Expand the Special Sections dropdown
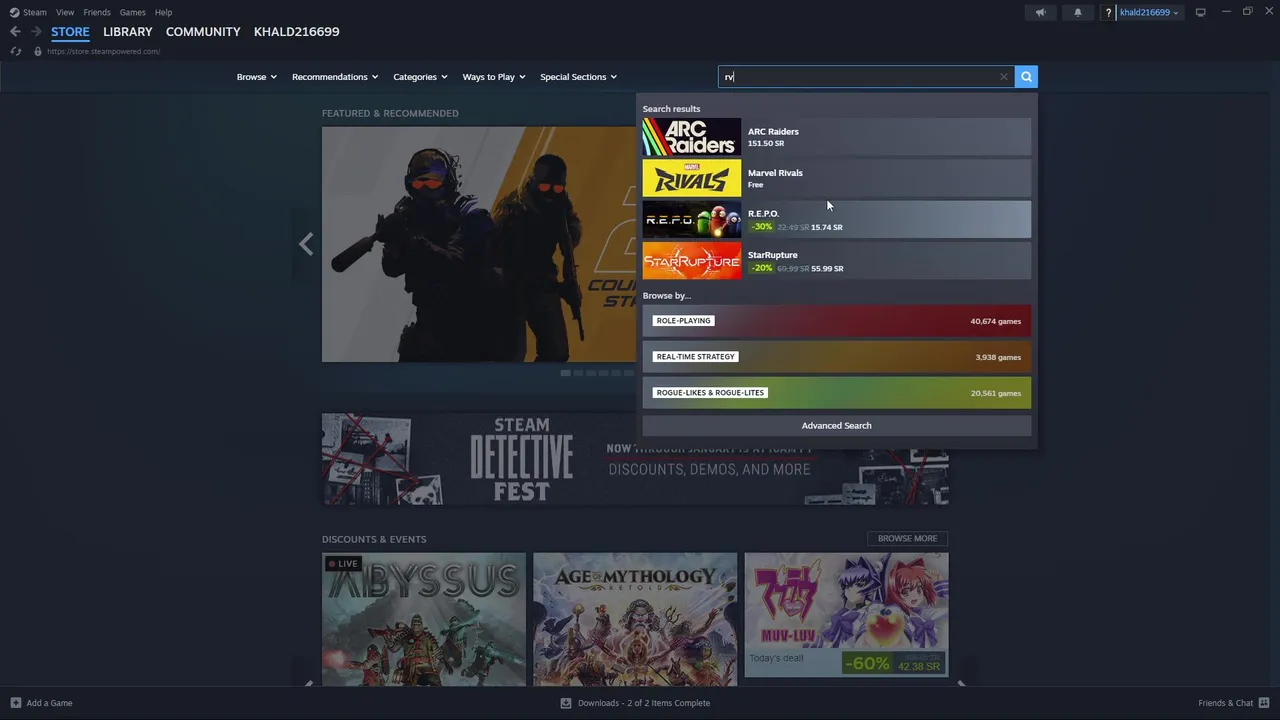The height and width of the screenshot is (720, 1280). (x=578, y=77)
